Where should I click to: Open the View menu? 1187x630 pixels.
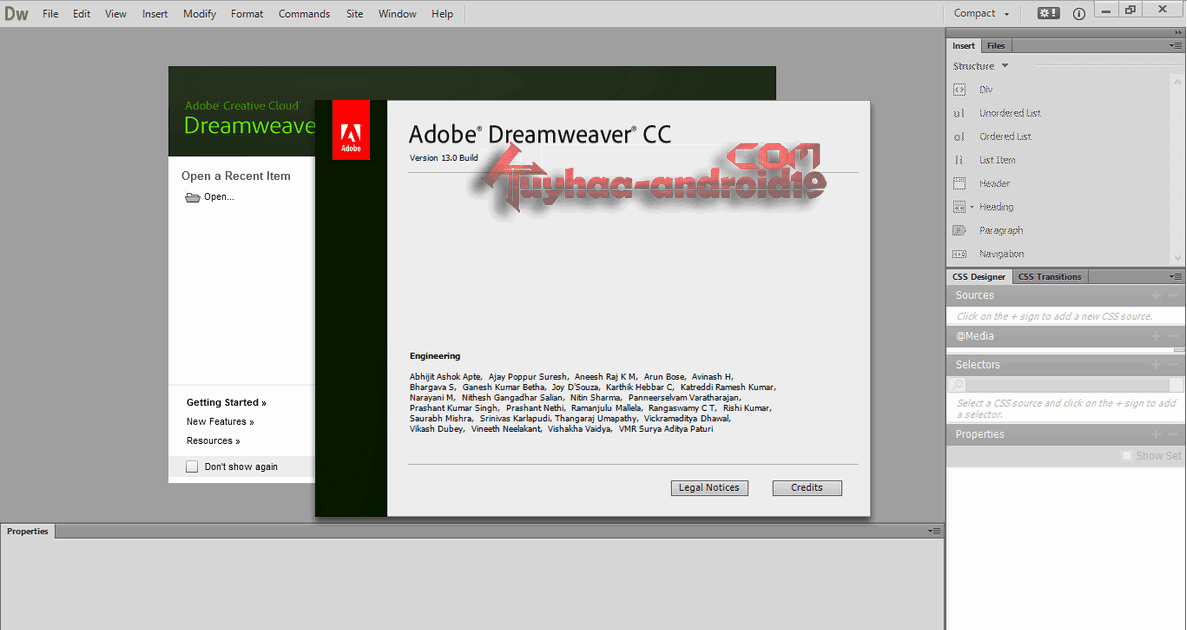click(116, 14)
